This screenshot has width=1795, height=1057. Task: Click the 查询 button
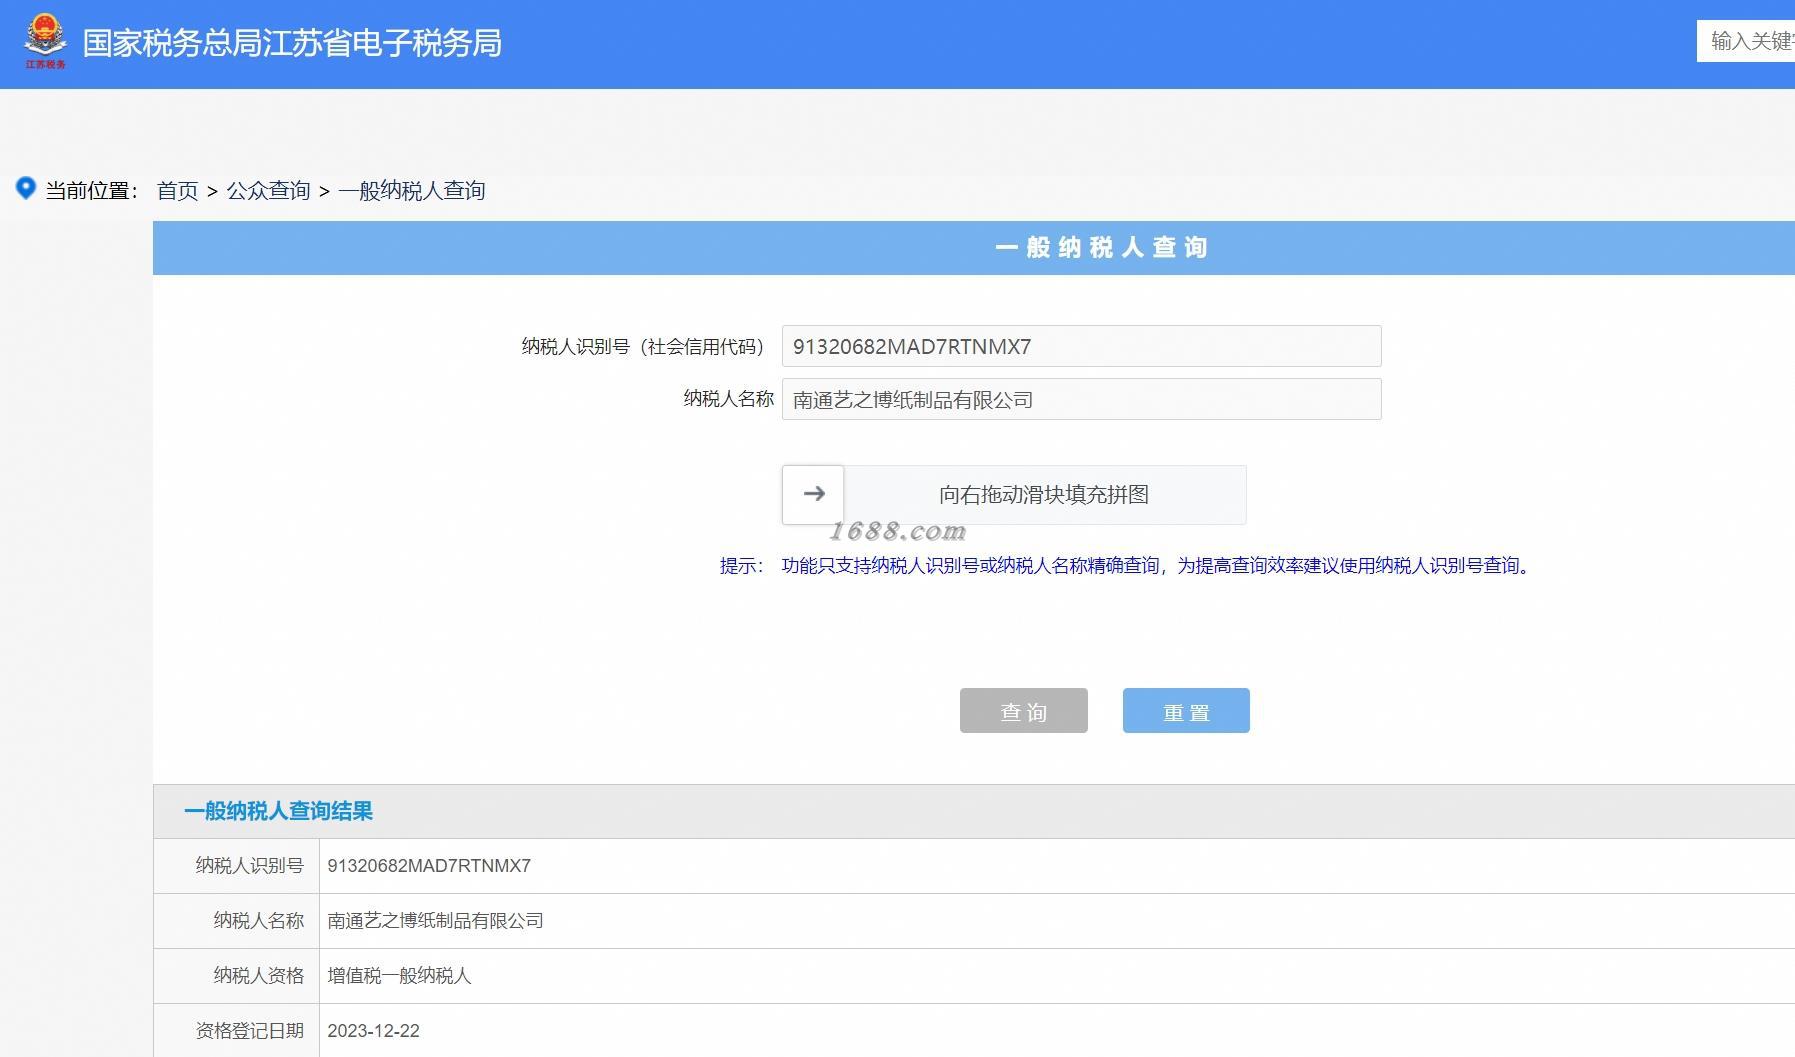coord(1023,710)
